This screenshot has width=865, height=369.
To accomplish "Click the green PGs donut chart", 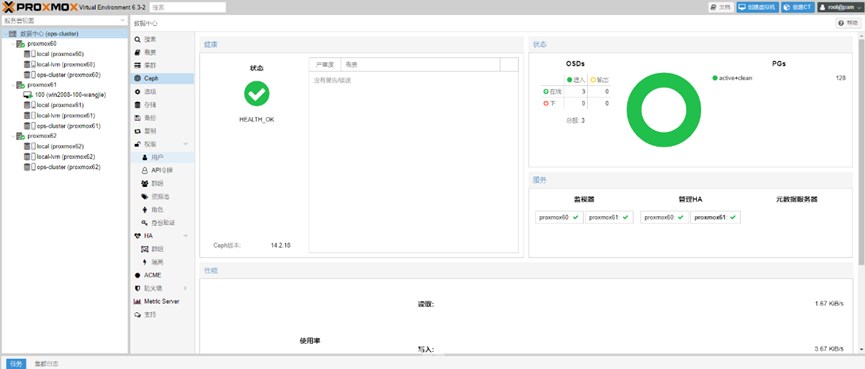I will point(664,110).
